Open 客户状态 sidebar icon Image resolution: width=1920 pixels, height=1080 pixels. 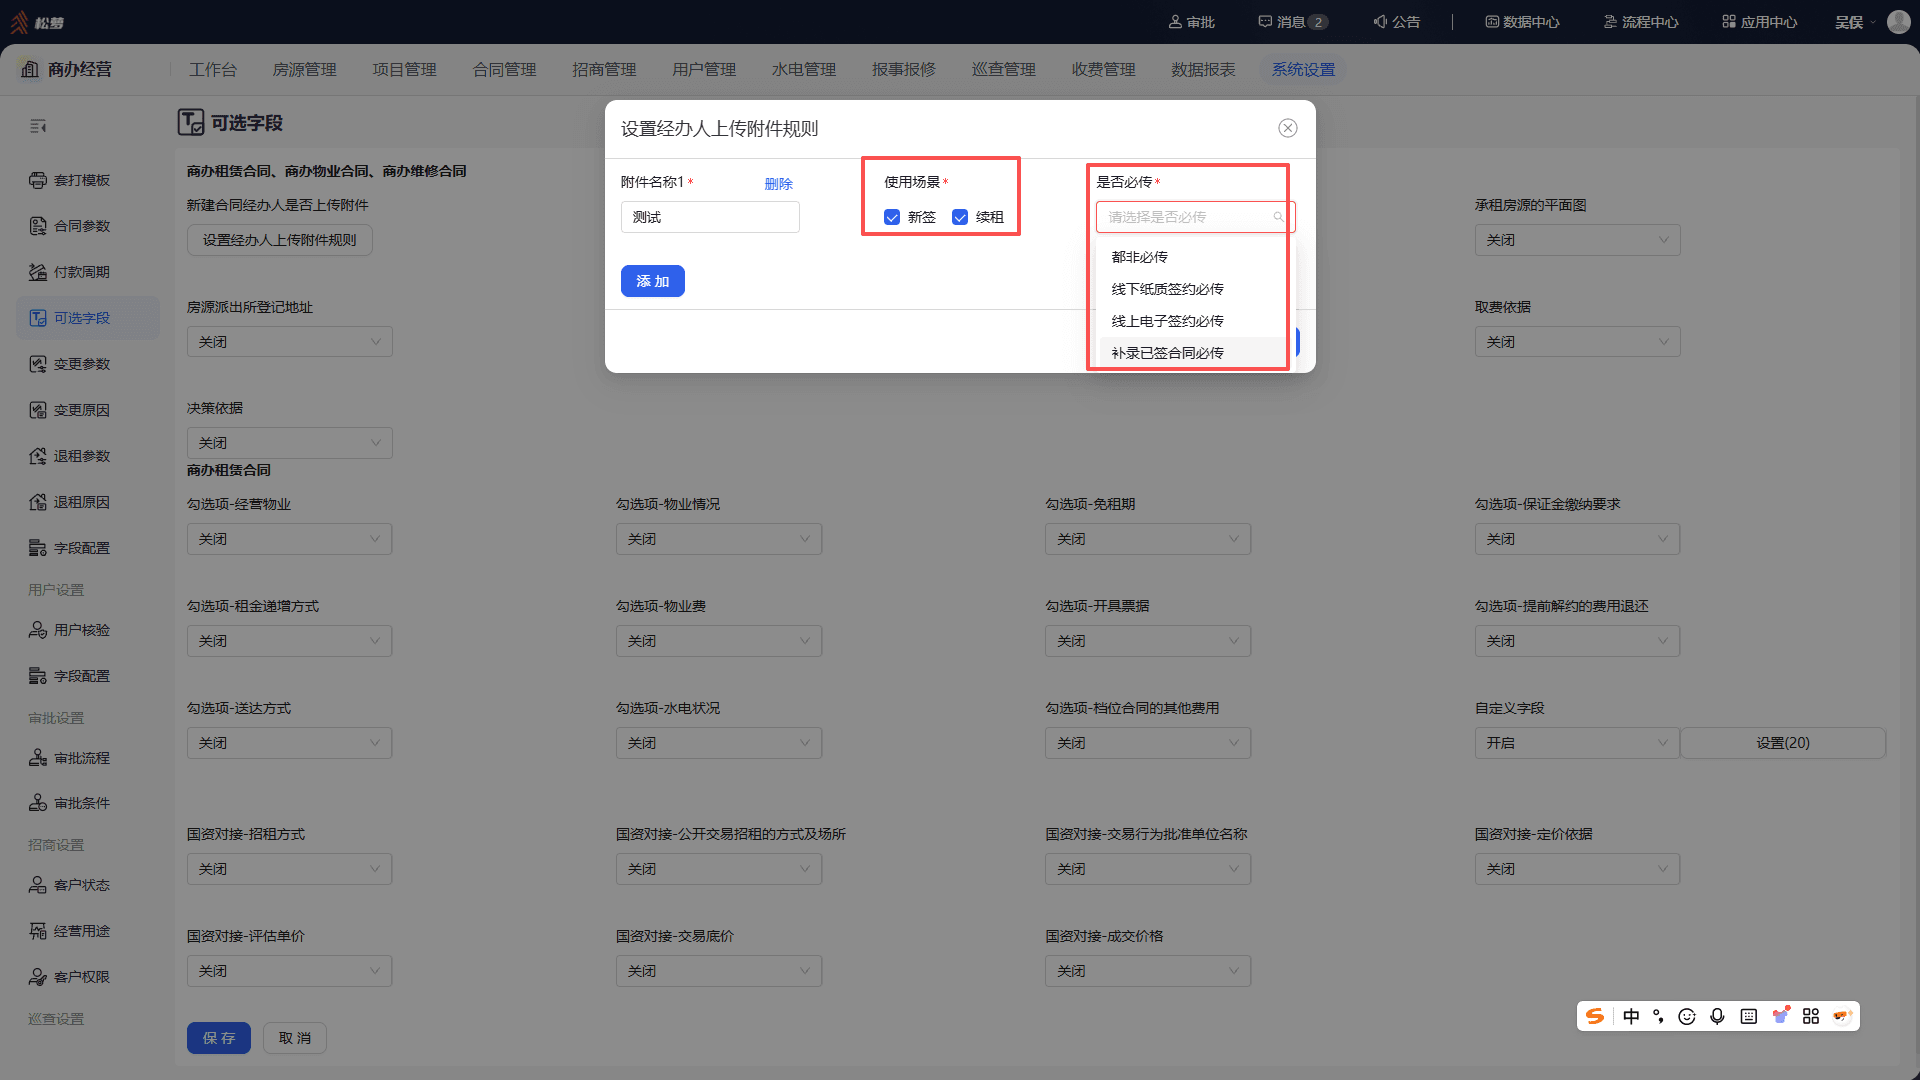(x=38, y=885)
